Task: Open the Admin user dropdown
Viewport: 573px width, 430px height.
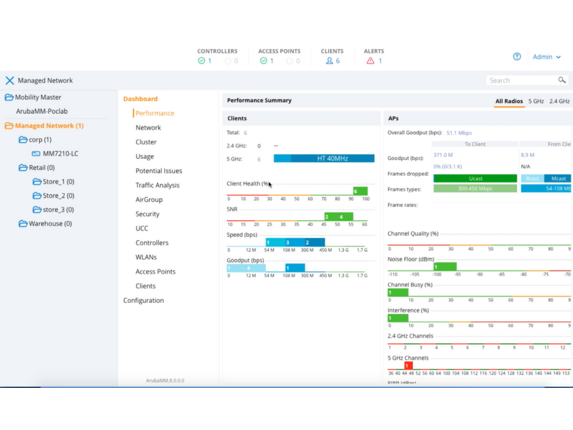Action: (547, 57)
